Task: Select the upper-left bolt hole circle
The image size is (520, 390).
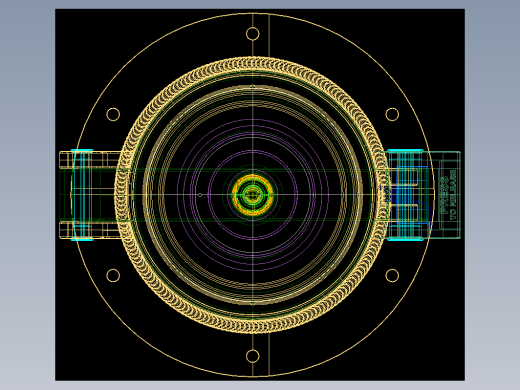Action: point(113,114)
